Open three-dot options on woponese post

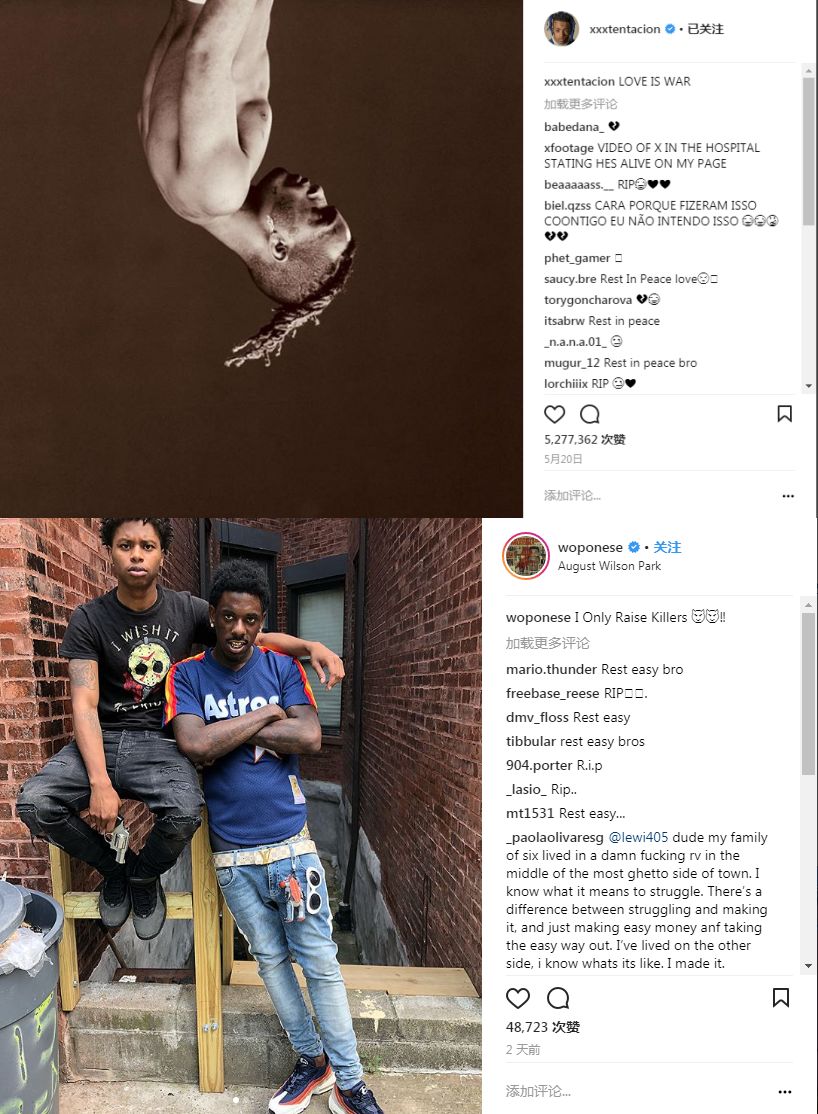tap(785, 1092)
